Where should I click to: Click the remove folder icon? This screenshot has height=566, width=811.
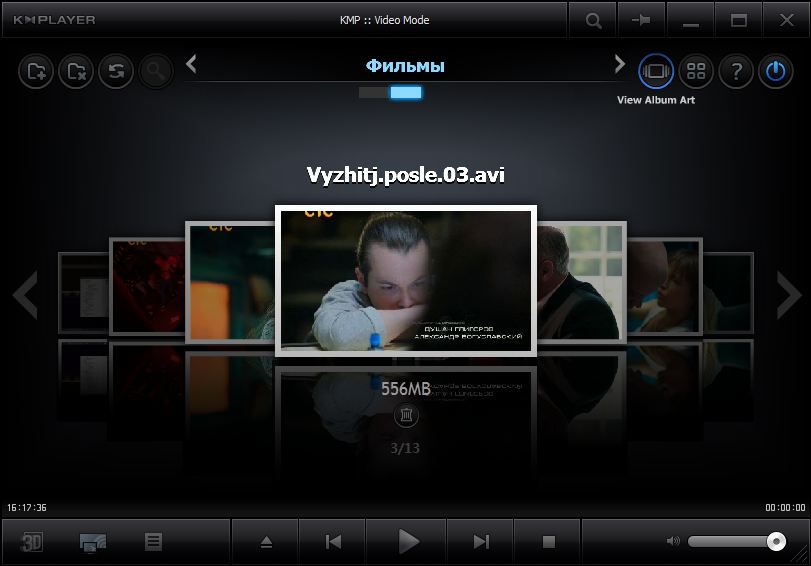coord(76,71)
